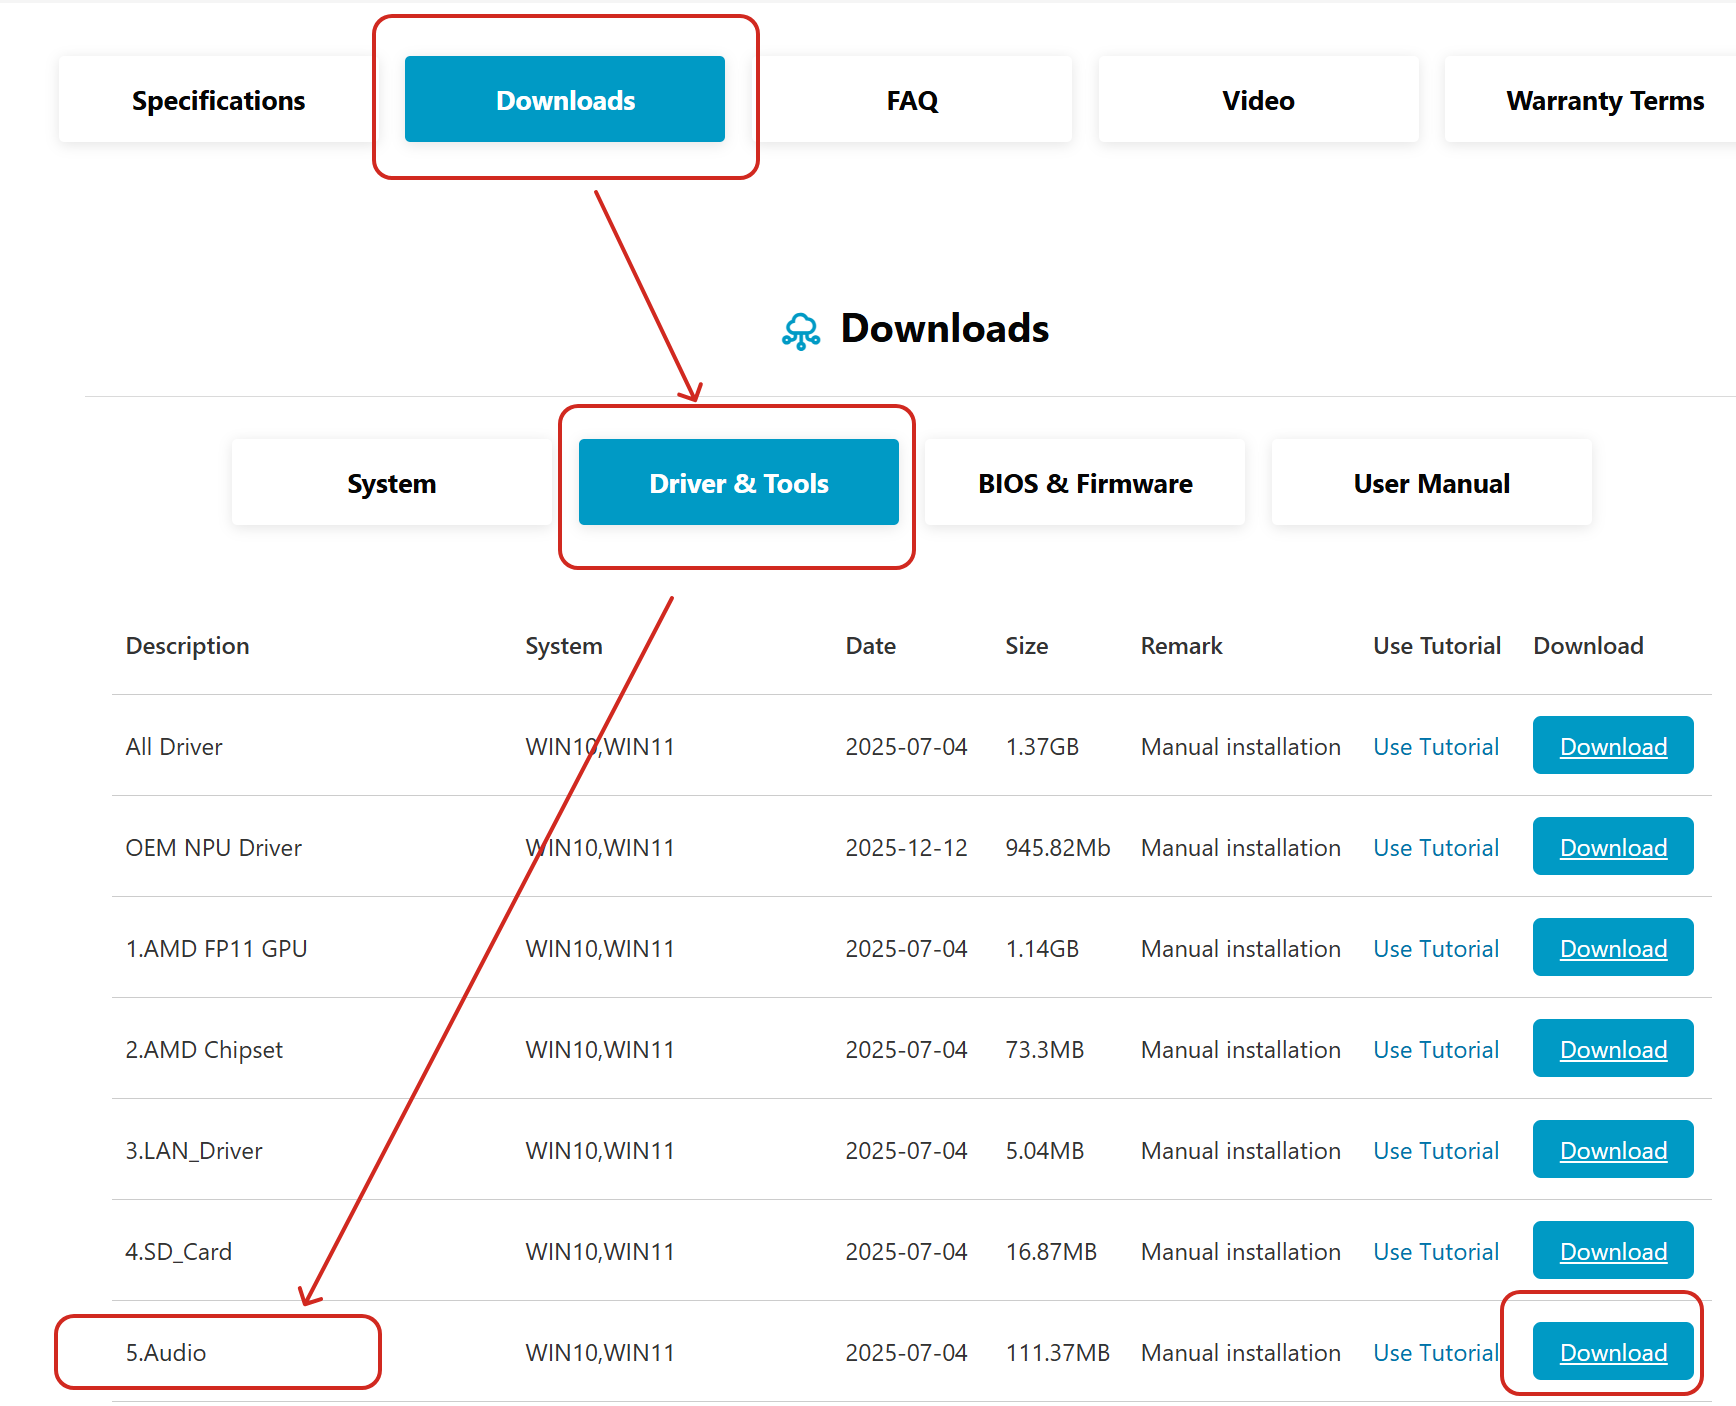Open the BIOS & Firmware category
This screenshot has width=1736, height=1406.
[1085, 483]
